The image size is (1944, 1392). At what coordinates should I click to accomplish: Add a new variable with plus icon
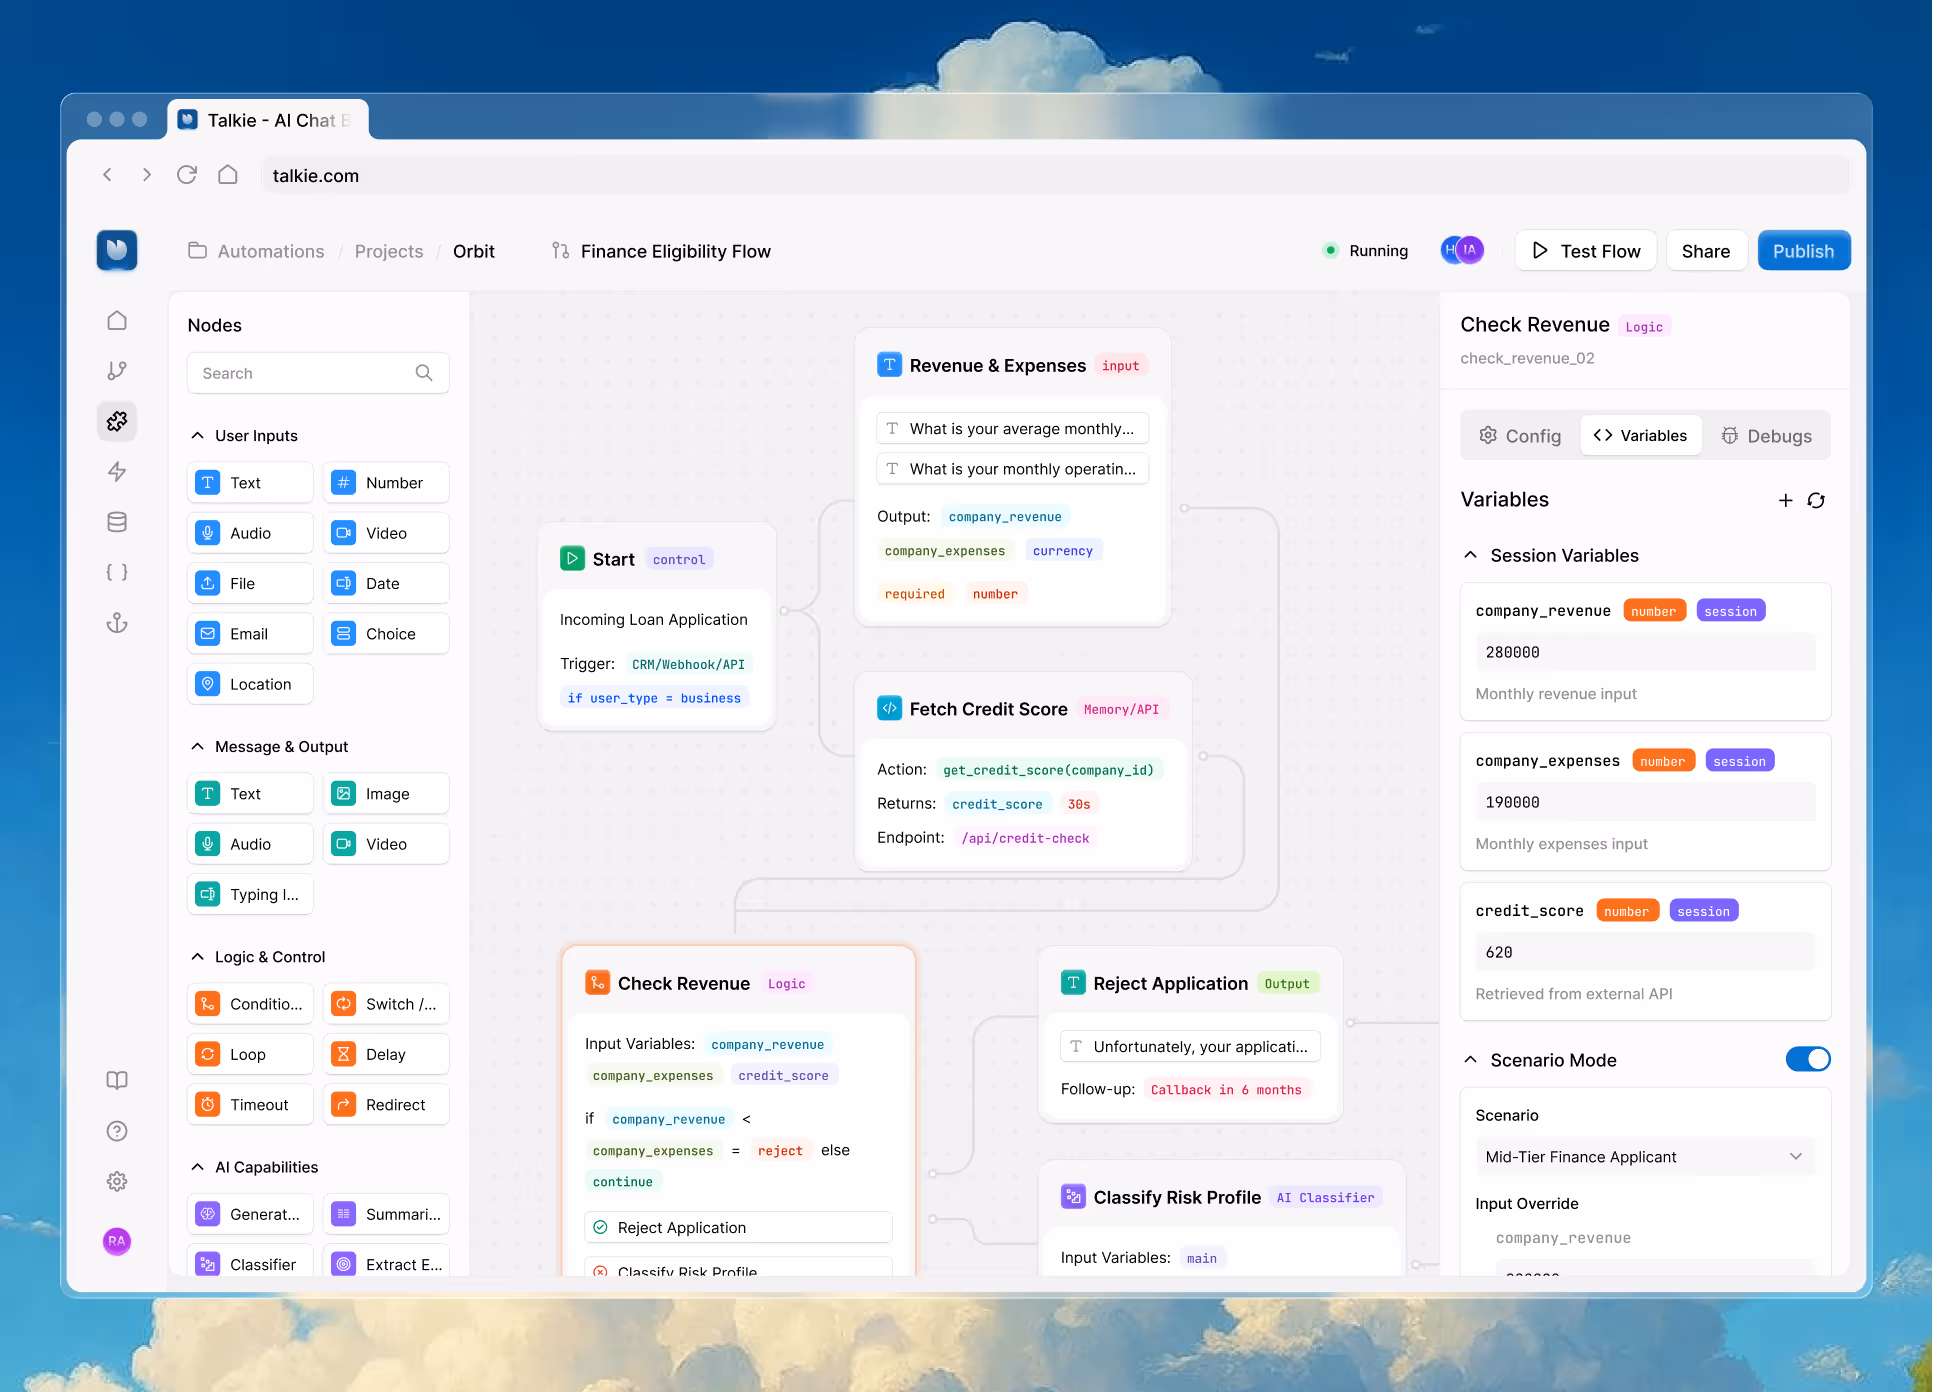pos(1785,500)
